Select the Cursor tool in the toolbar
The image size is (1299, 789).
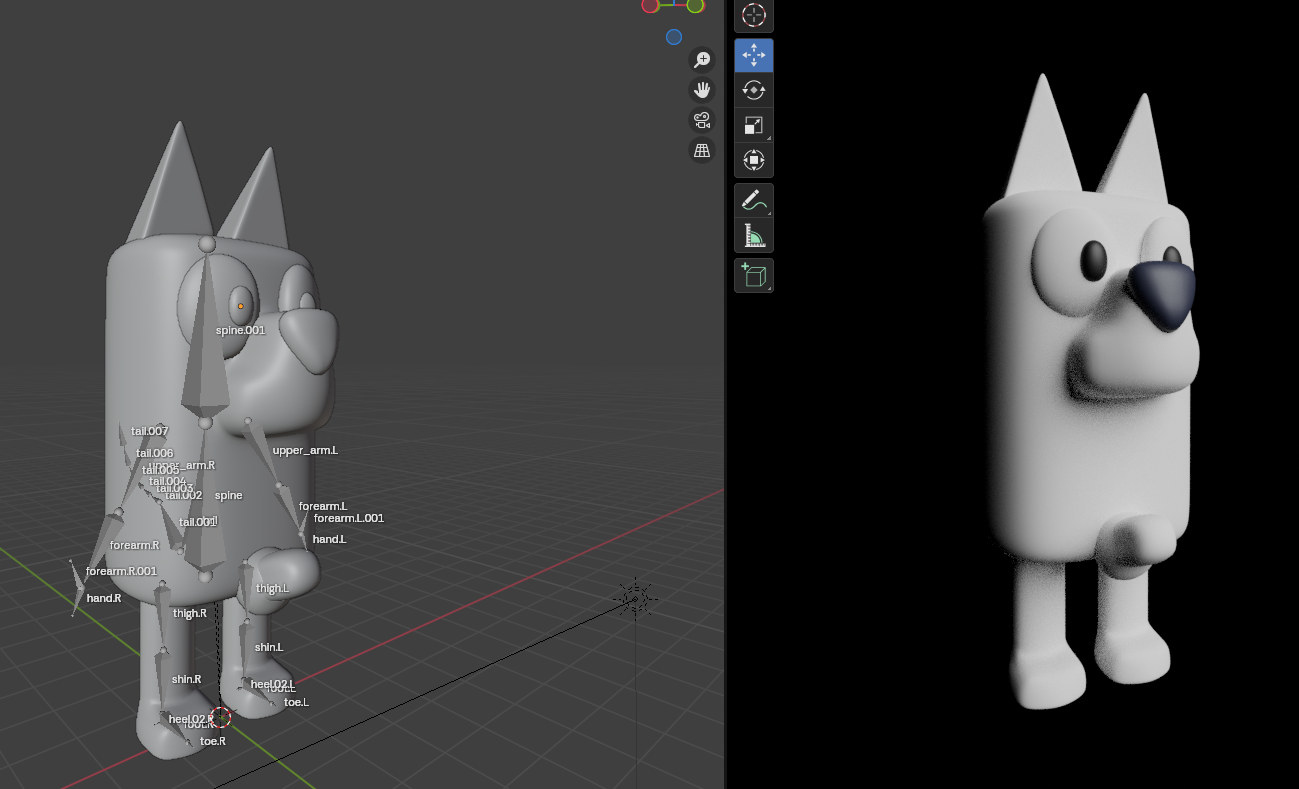point(754,15)
